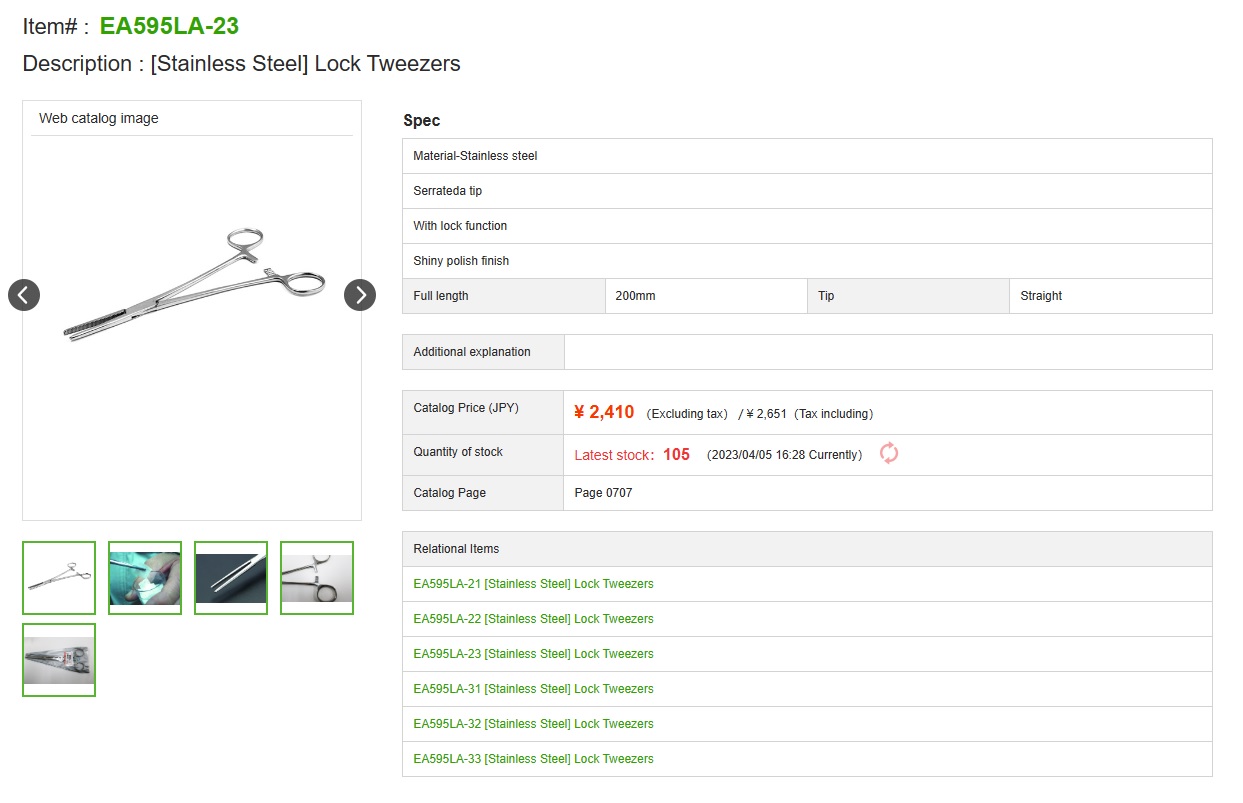Select the gloved-hand usage thumbnail
This screenshot has height=803, width=1243.
[x=145, y=578]
